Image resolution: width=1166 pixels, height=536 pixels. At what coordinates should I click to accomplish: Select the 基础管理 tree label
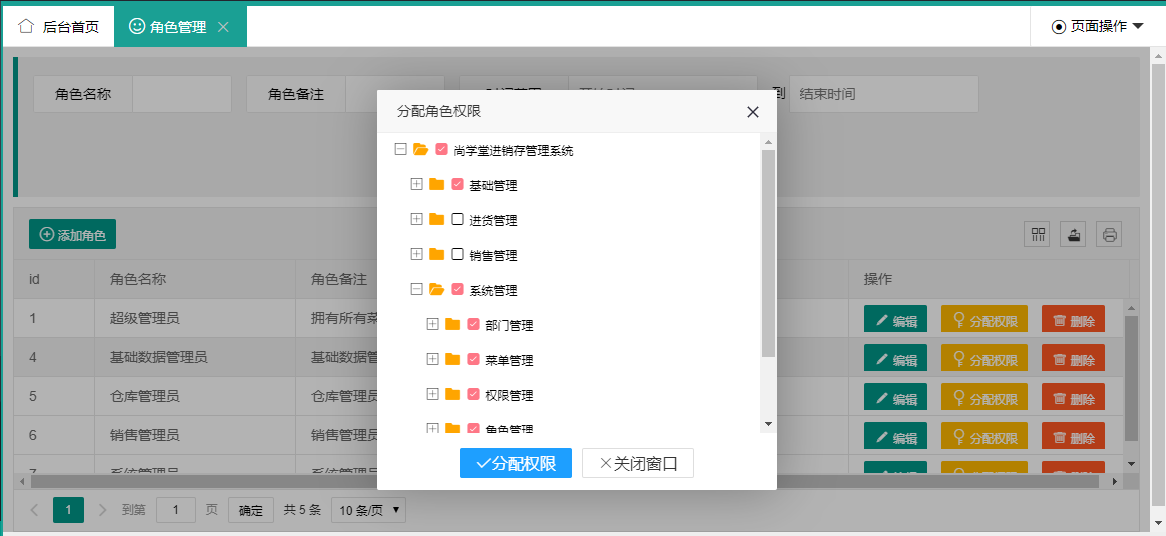(493, 185)
